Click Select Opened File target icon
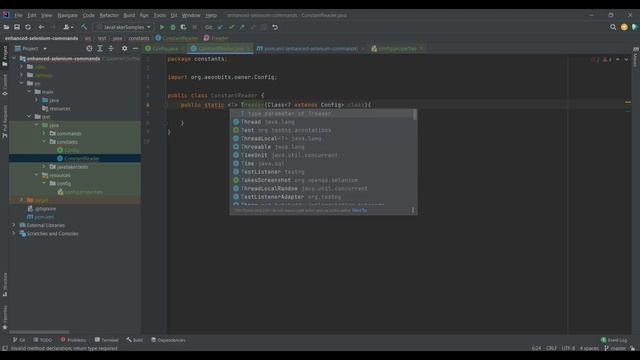This screenshot has width=640, height=360. click(x=89, y=48)
